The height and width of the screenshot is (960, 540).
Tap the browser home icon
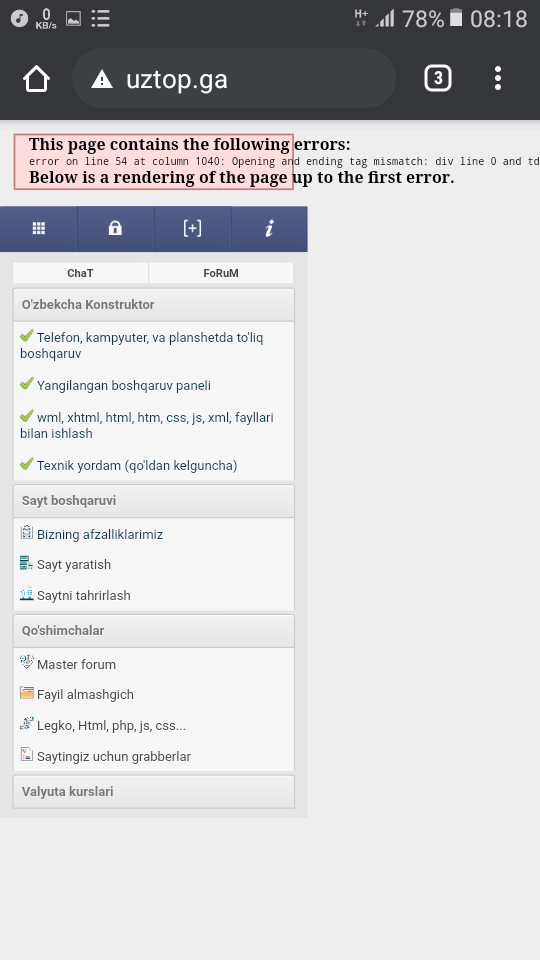pos(36,79)
